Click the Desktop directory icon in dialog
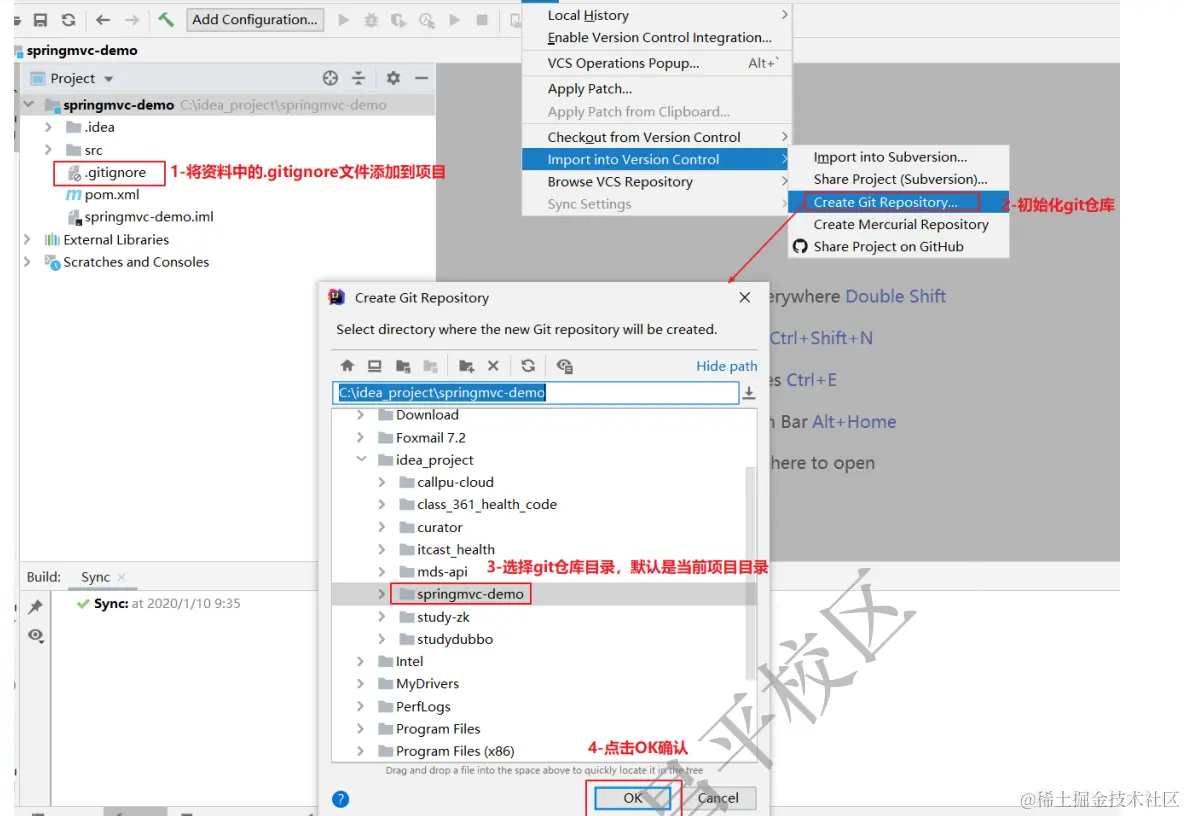 pos(374,366)
